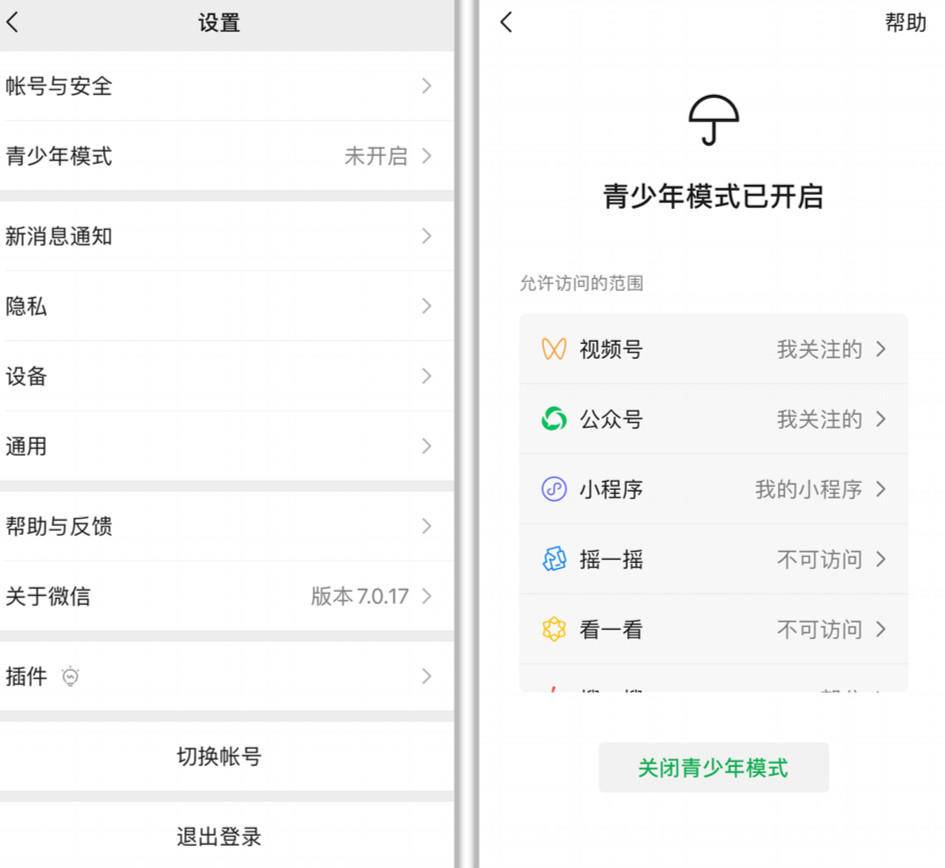Tap the umbrella icon above 青少年模式已开启
The height and width of the screenshot is (868, 945).
[x=714, y=120]
